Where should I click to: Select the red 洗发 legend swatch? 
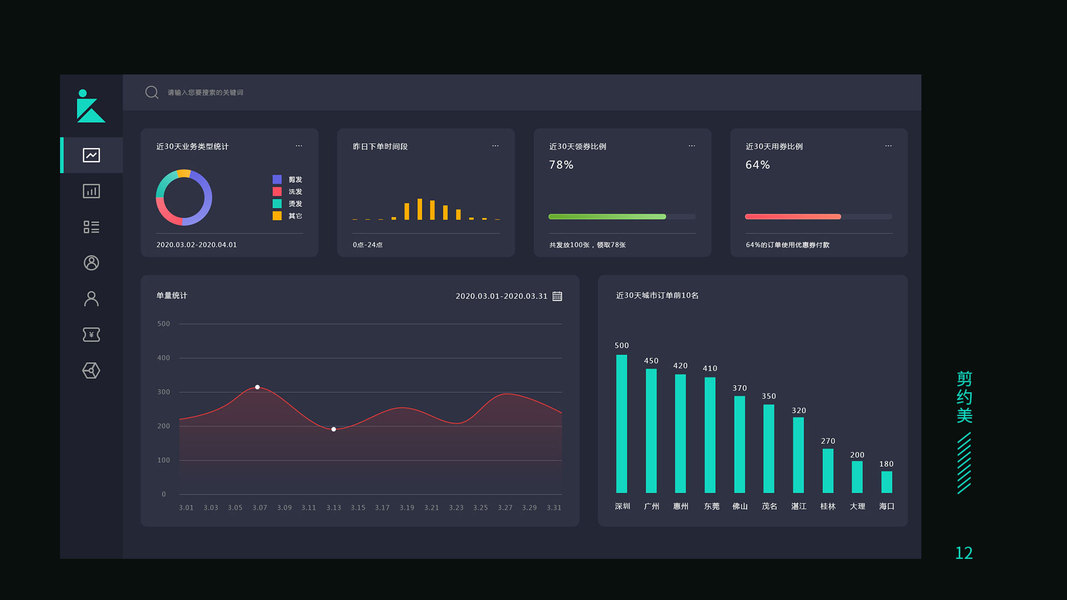click(277, 192)
